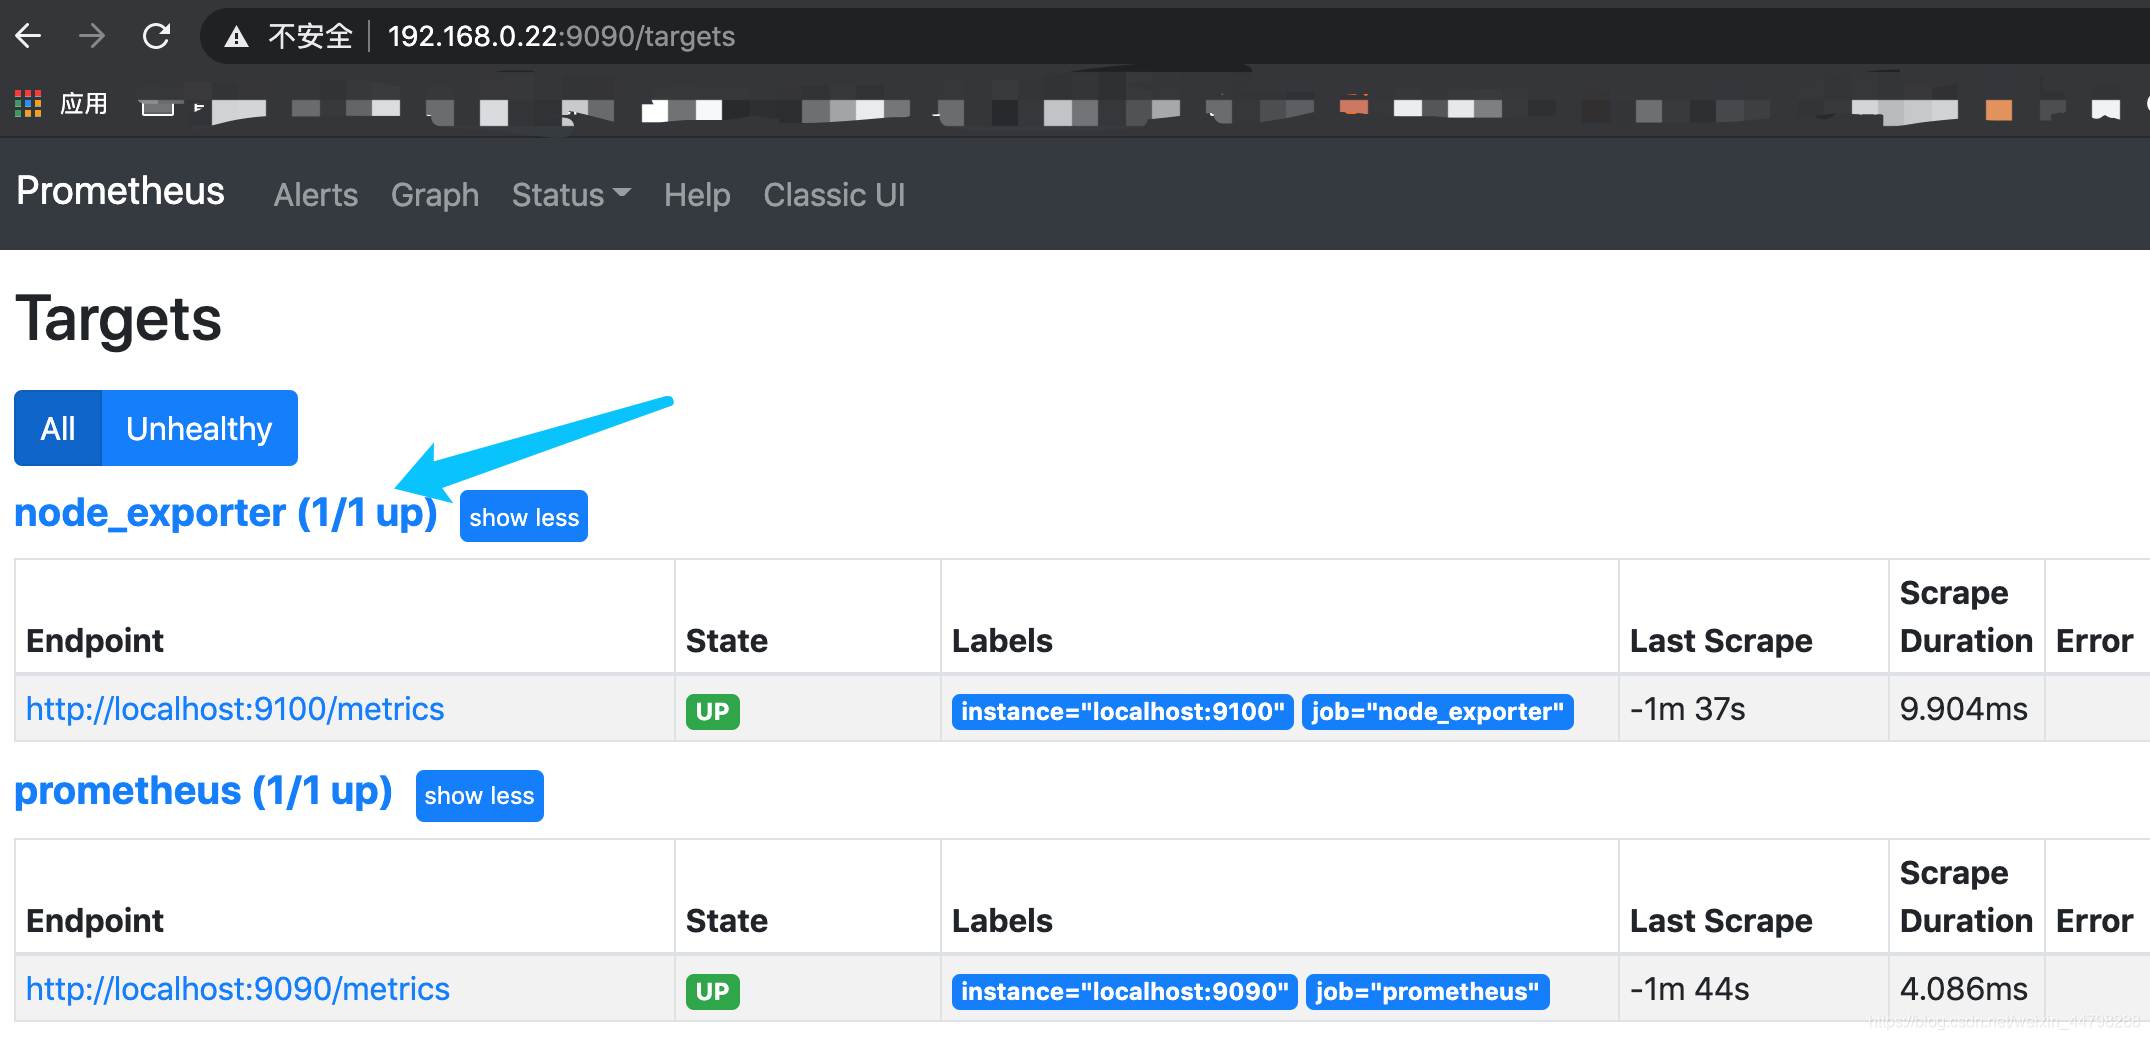Click the UP state badge for prometheus
Viewport: 2150px width, 1040px height.
712,991
